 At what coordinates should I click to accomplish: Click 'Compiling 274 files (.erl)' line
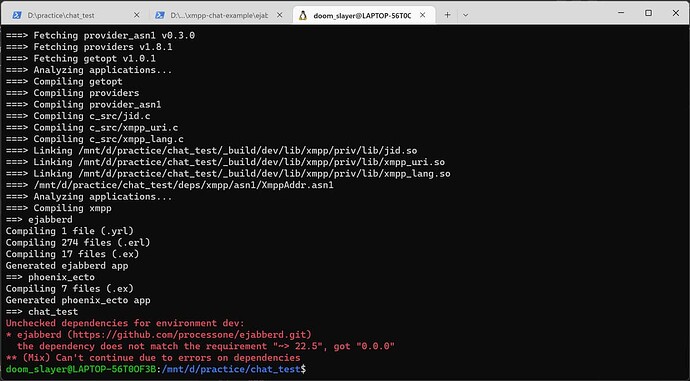(x=78, y=242)
